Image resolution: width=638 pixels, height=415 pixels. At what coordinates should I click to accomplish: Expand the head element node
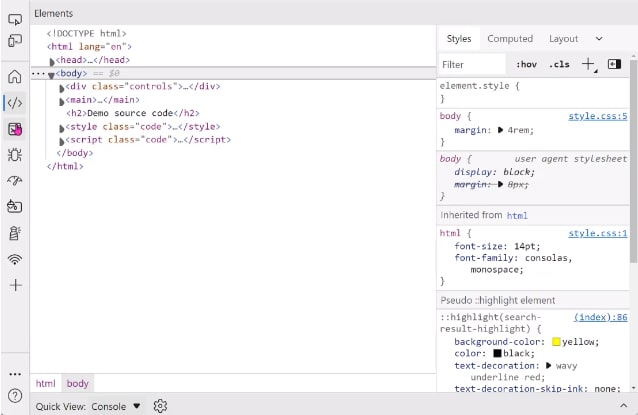click(x=52, y=62)
